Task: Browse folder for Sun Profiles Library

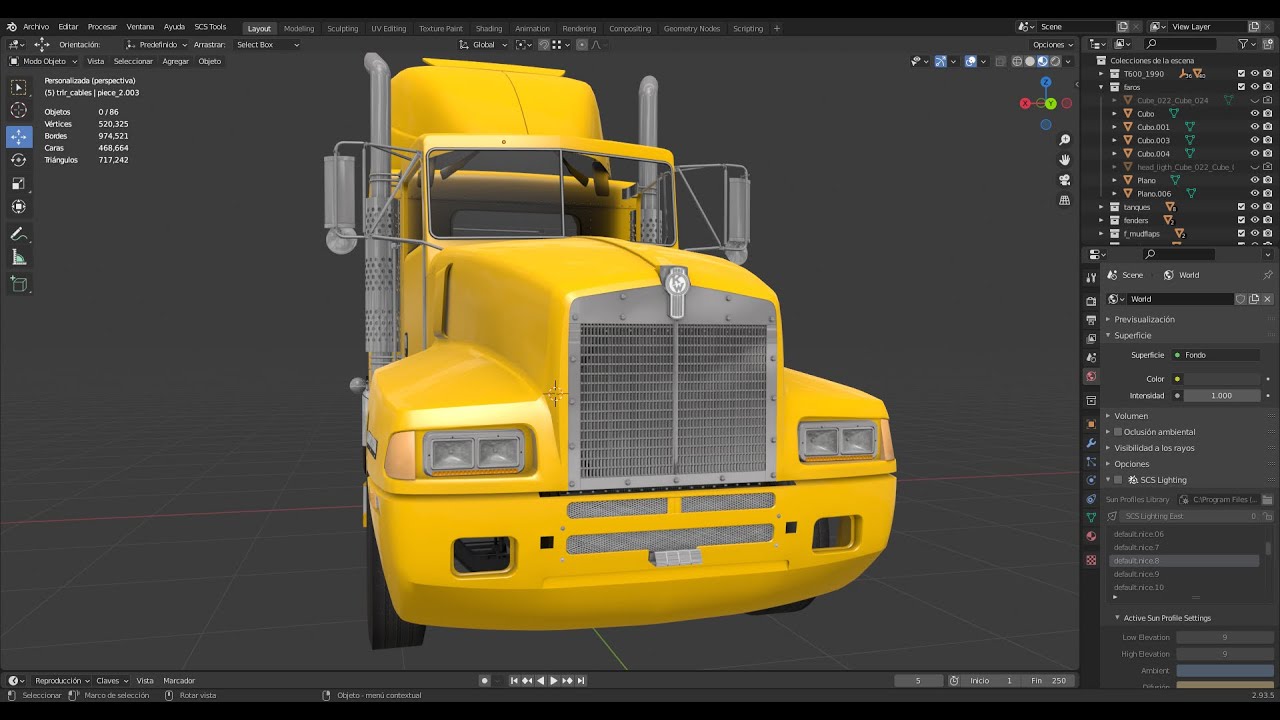Action: pos(1267,499)
